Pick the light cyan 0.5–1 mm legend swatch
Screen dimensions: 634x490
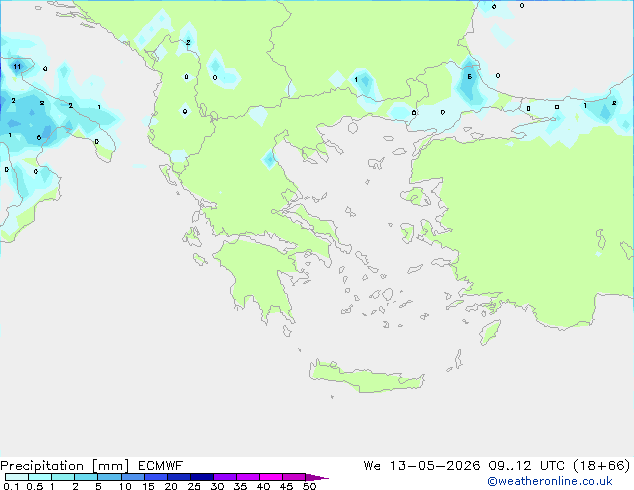click(x=40, y=477)
